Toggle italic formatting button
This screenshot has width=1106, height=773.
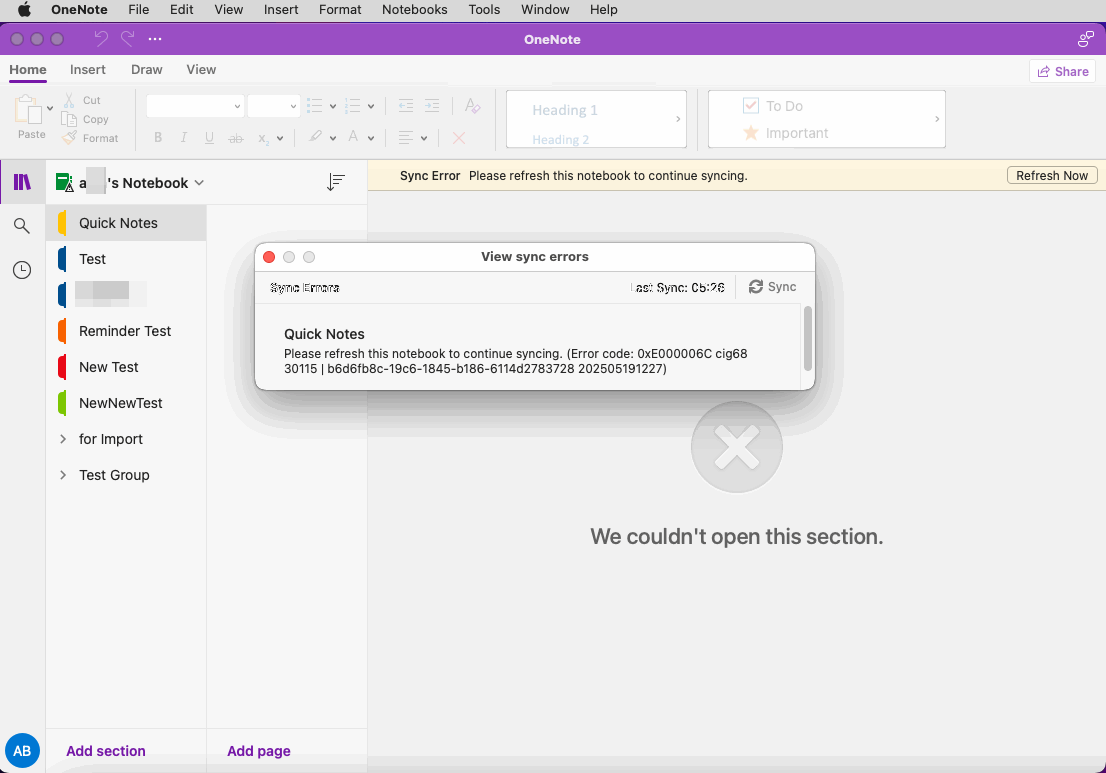click(183, 138)
